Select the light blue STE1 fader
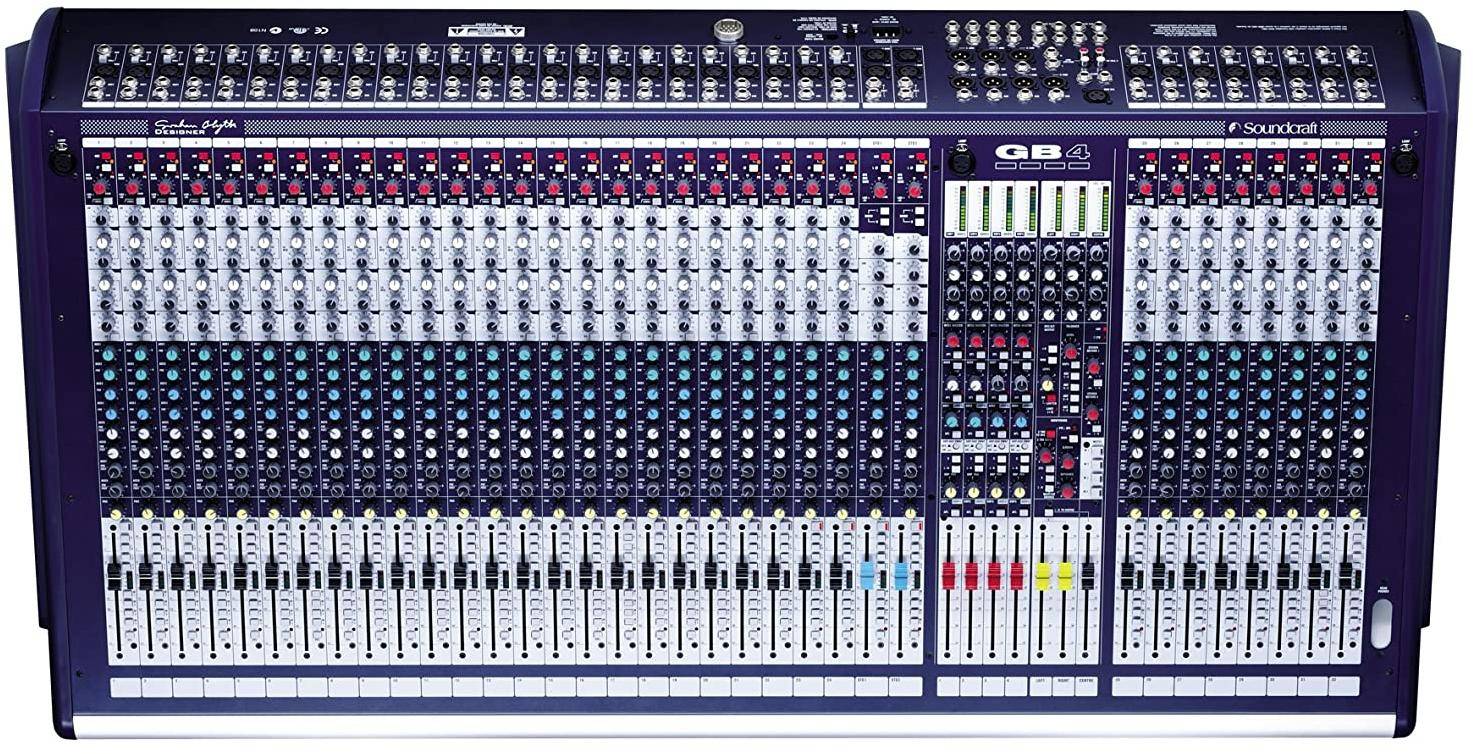Image resolution: width=1473 pixels, height=754 pixels. [868, 576]
